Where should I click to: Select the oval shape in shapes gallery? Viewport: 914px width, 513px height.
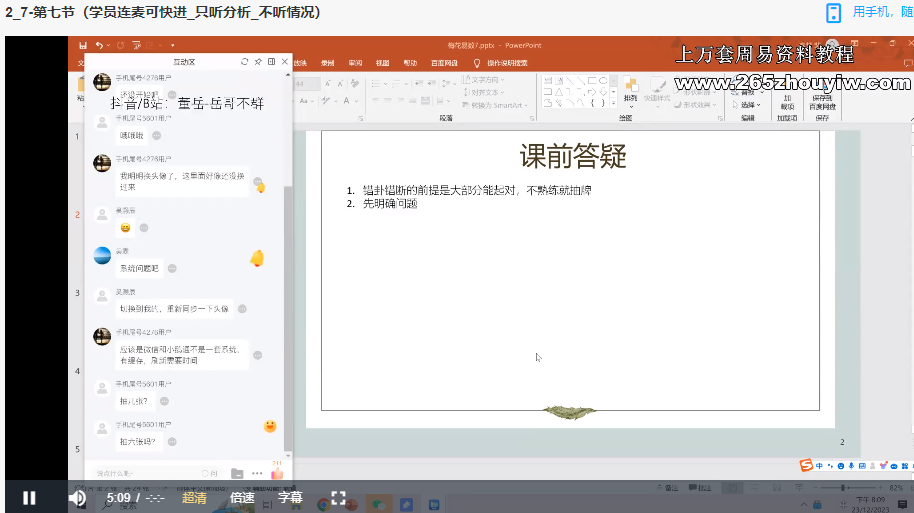click(x=603, y=80)
